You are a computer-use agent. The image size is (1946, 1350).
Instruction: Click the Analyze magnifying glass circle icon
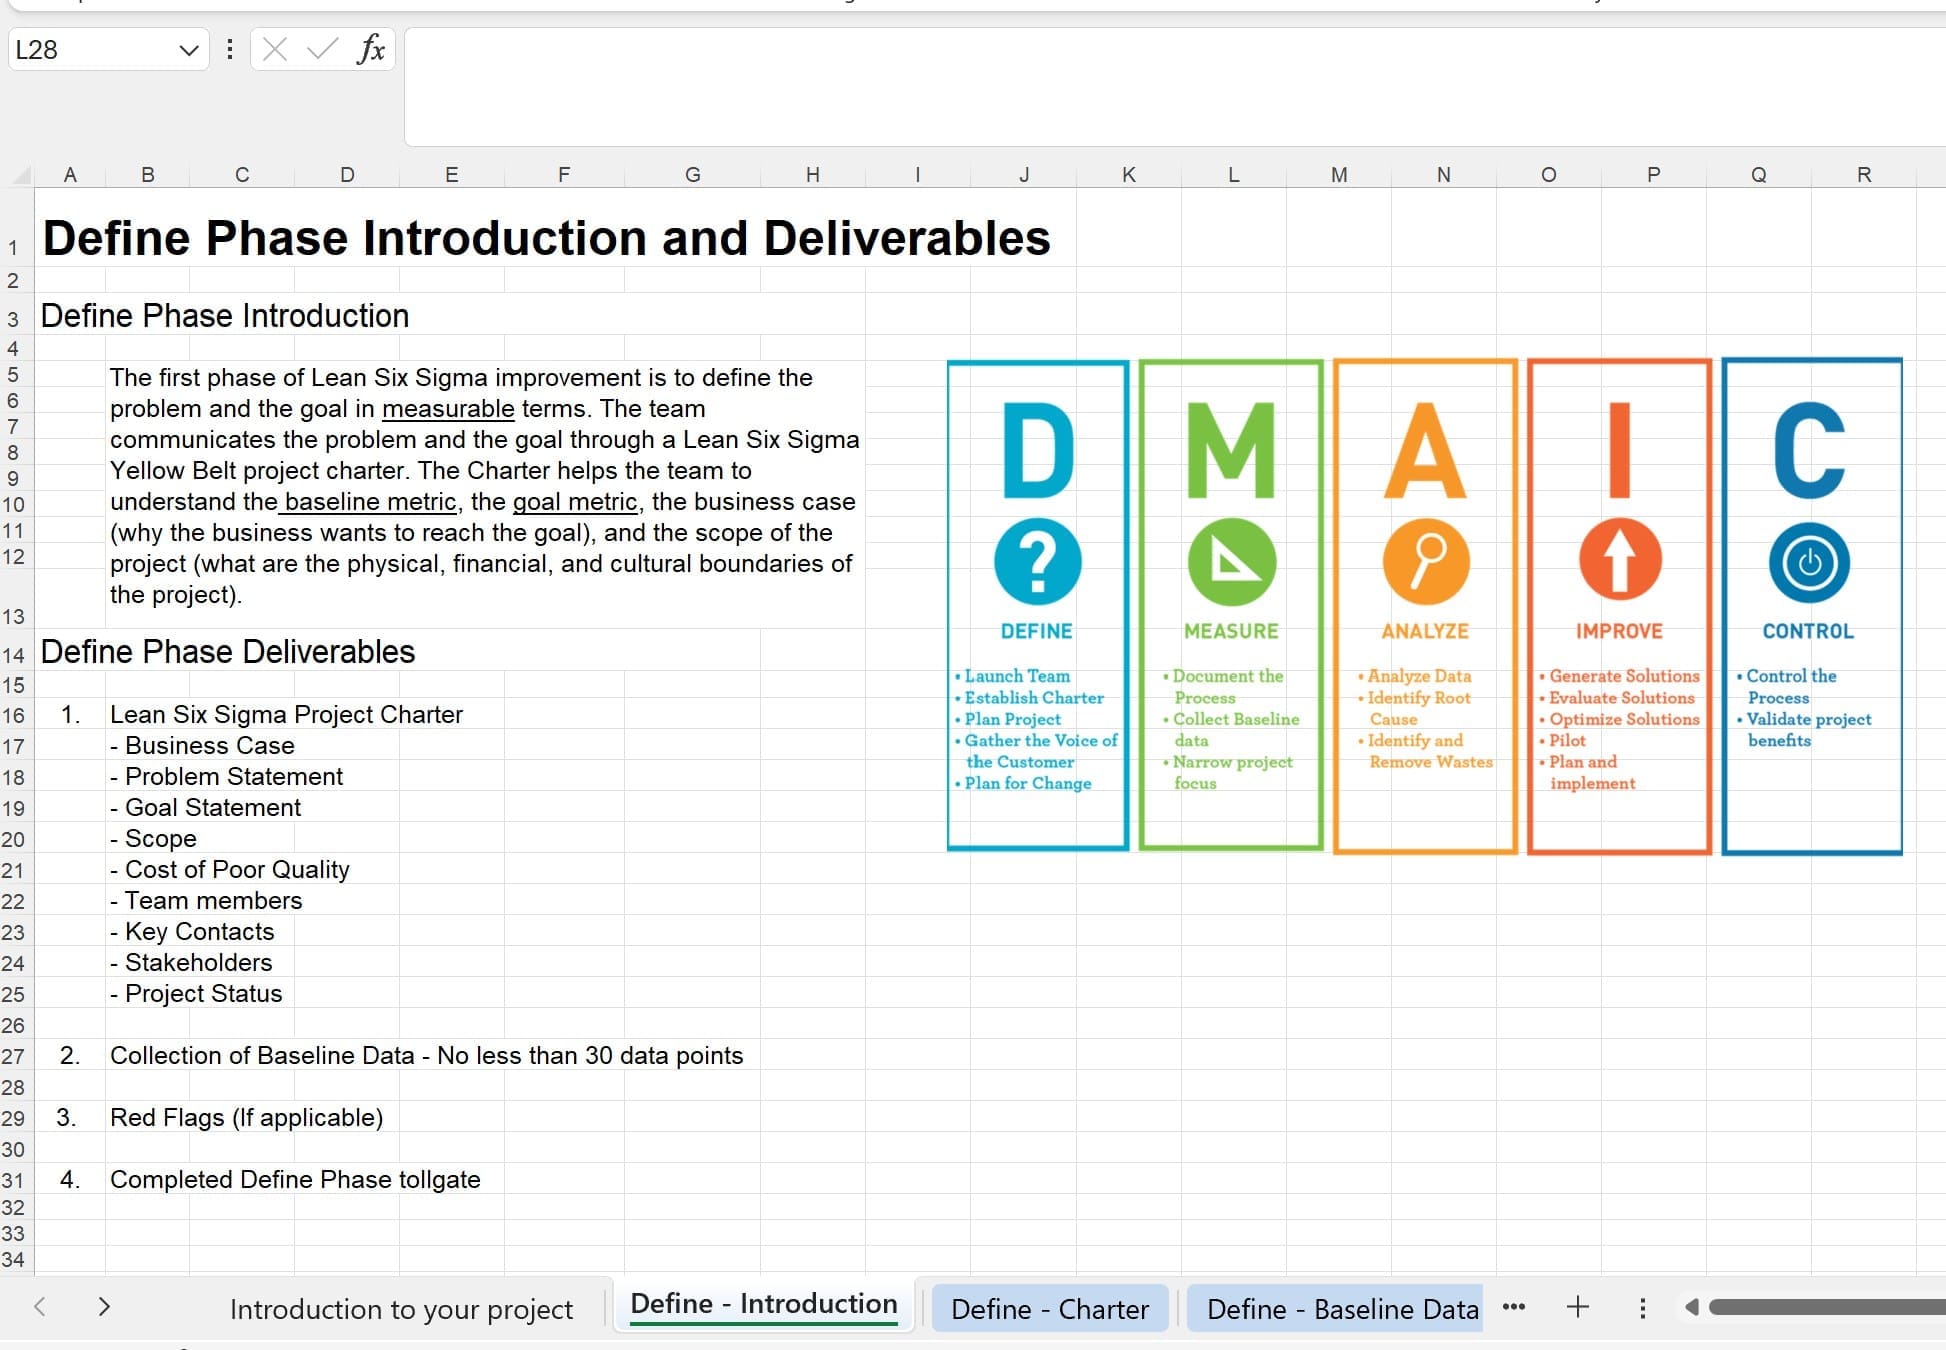tap(1425, 561)
